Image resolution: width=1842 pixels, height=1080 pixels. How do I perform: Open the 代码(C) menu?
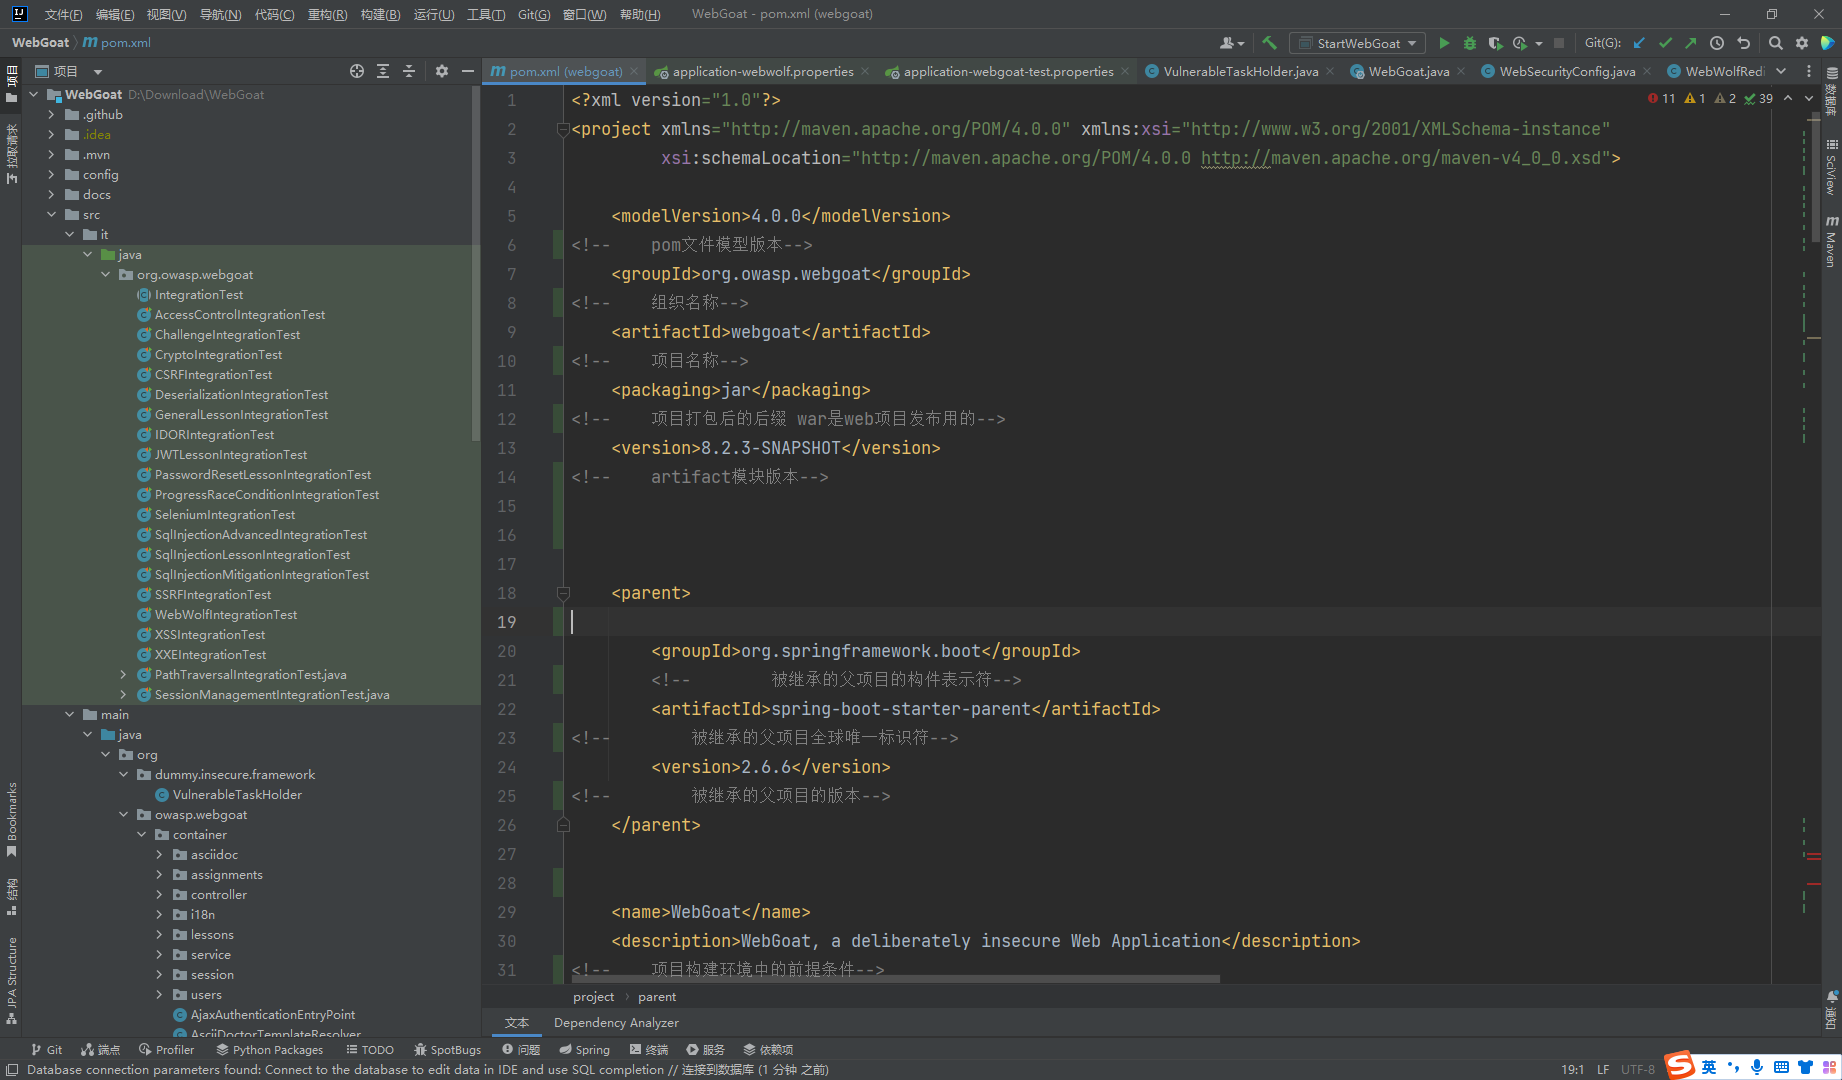click(x=274, y=14)
